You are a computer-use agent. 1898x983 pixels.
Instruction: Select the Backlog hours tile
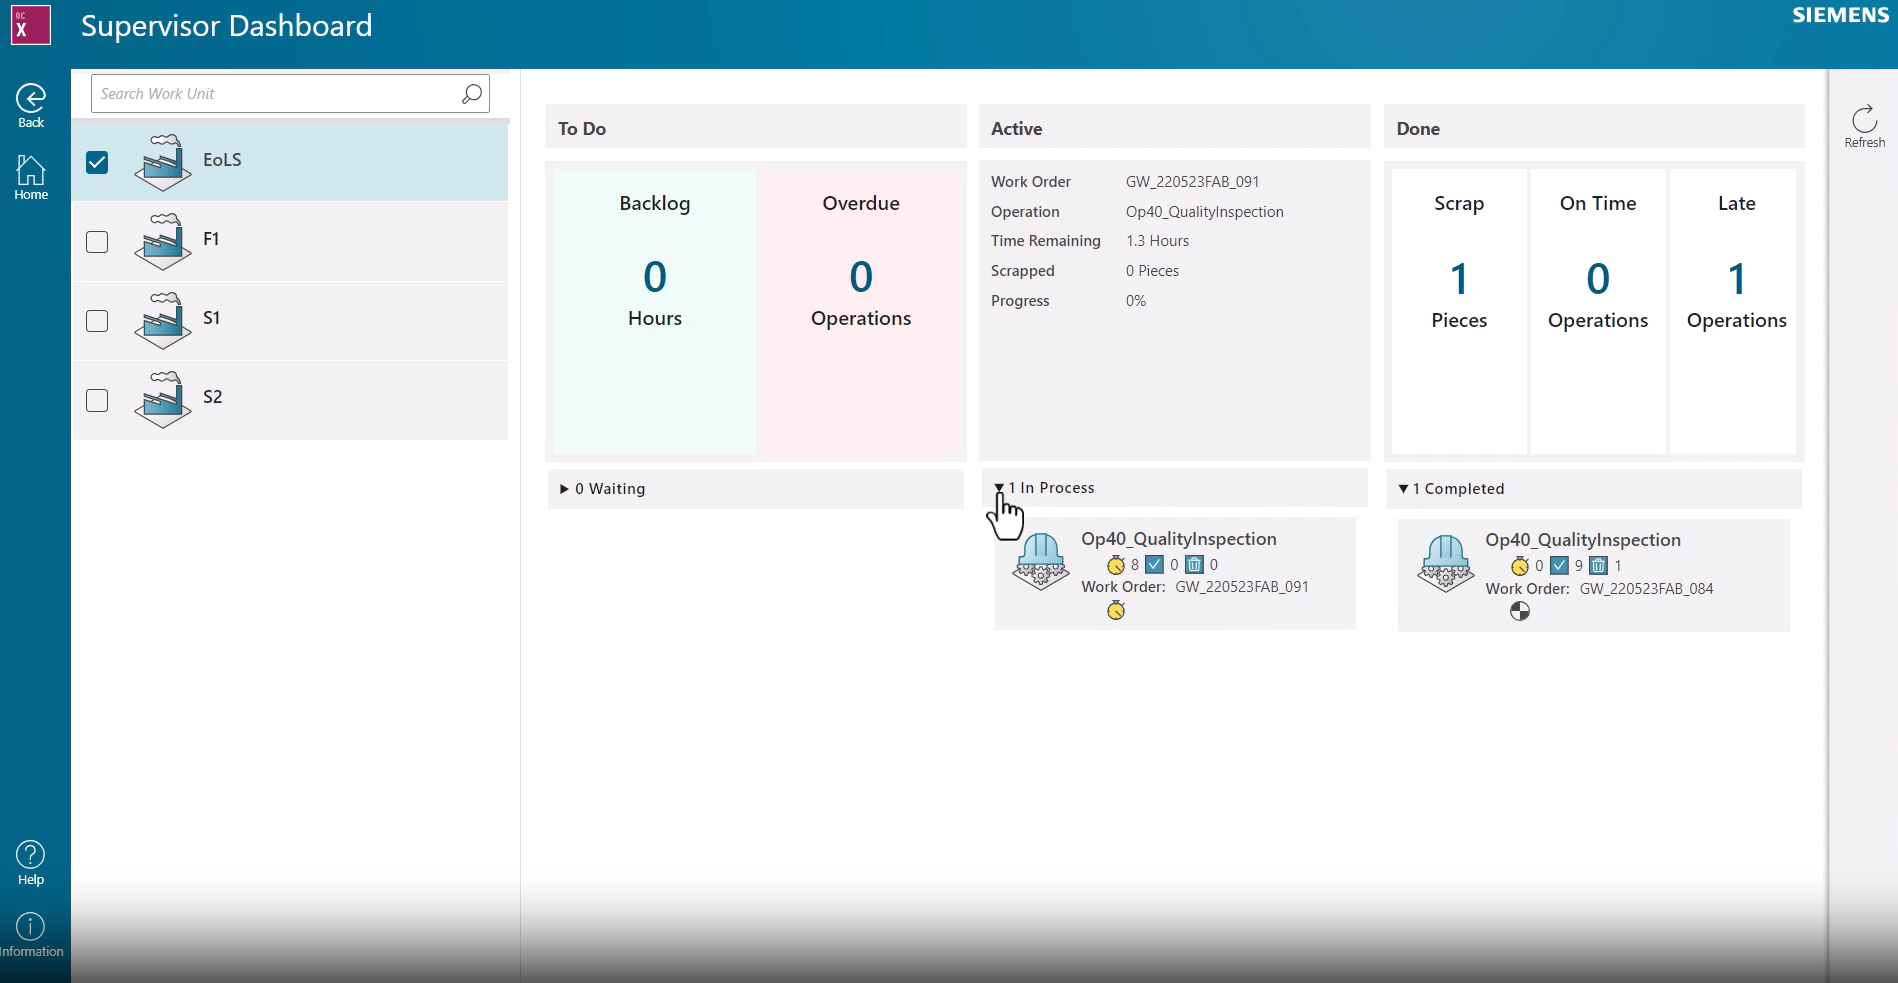click(655, 310)
